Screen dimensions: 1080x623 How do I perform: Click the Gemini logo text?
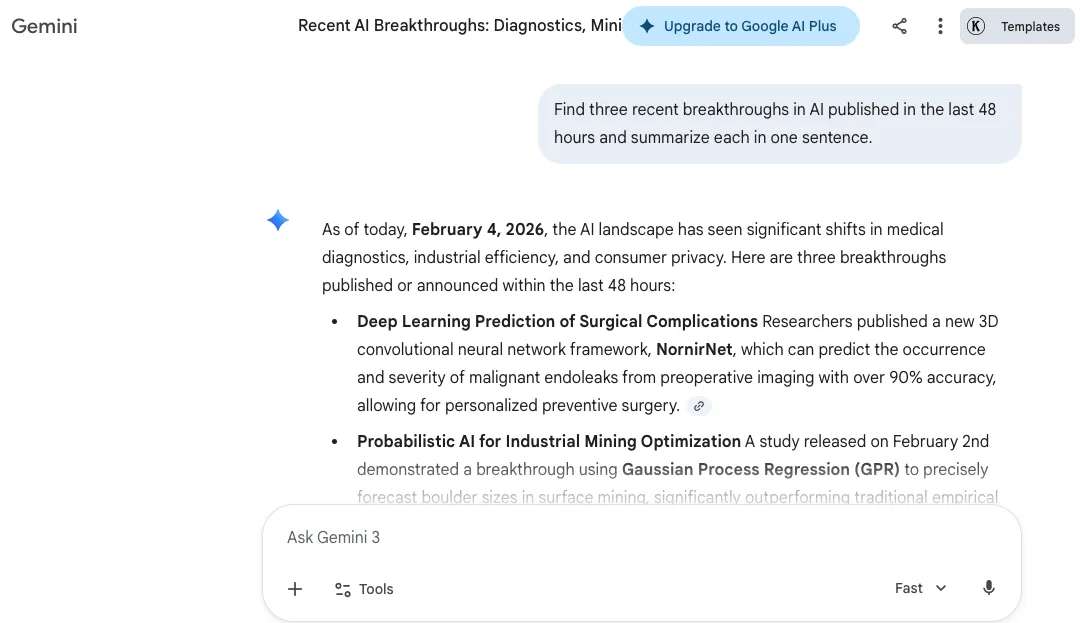[x=44, y=26]
